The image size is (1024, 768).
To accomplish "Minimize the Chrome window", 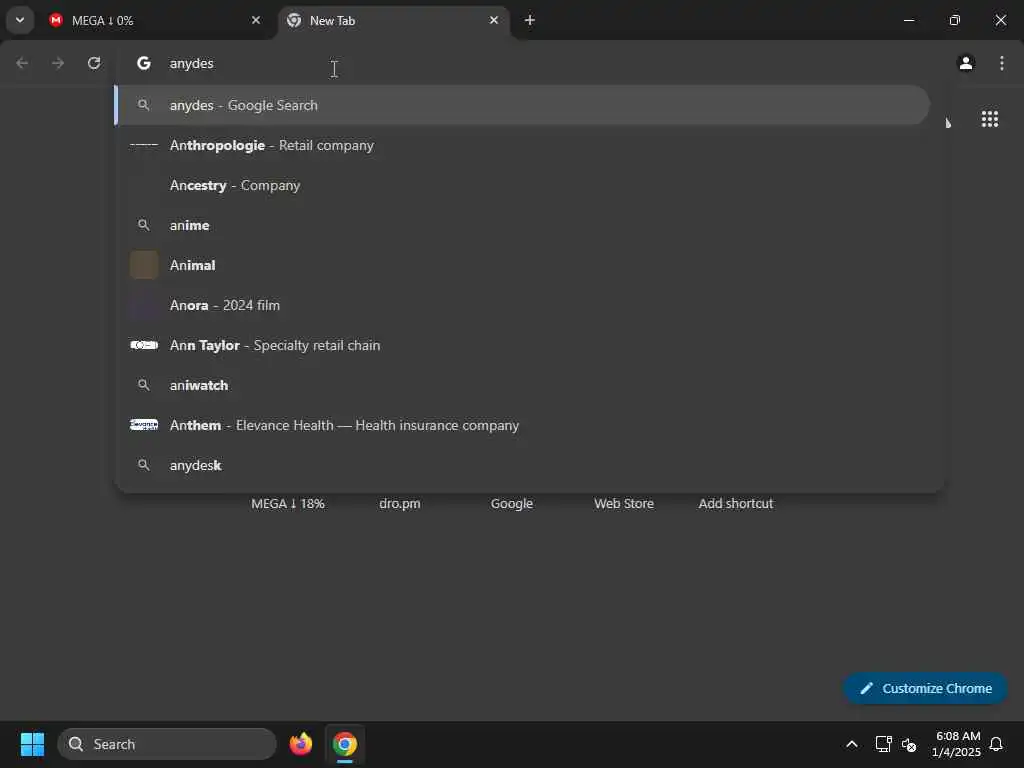I will pos(908,20).
